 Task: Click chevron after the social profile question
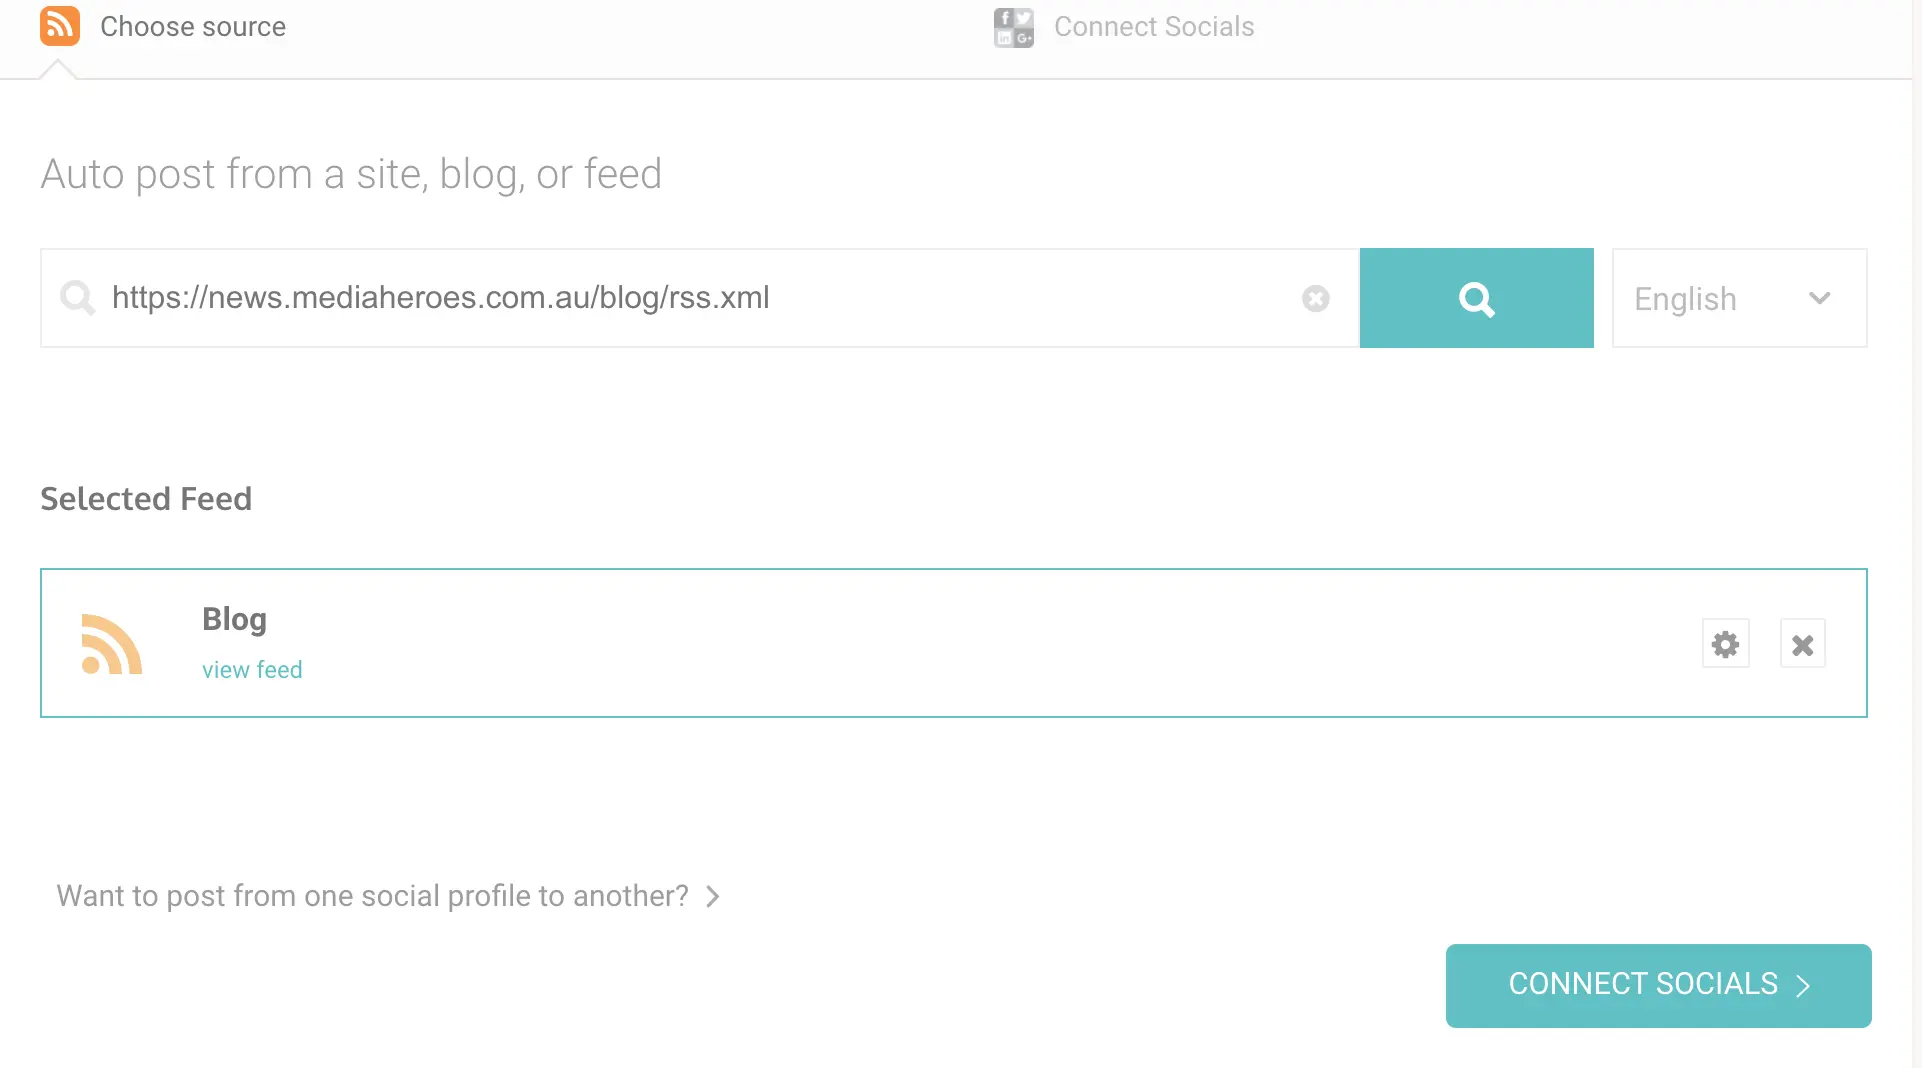coord(713,896)
